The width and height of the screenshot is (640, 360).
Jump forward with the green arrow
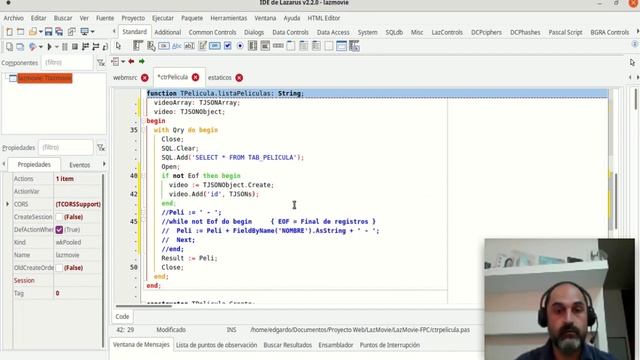142,62
